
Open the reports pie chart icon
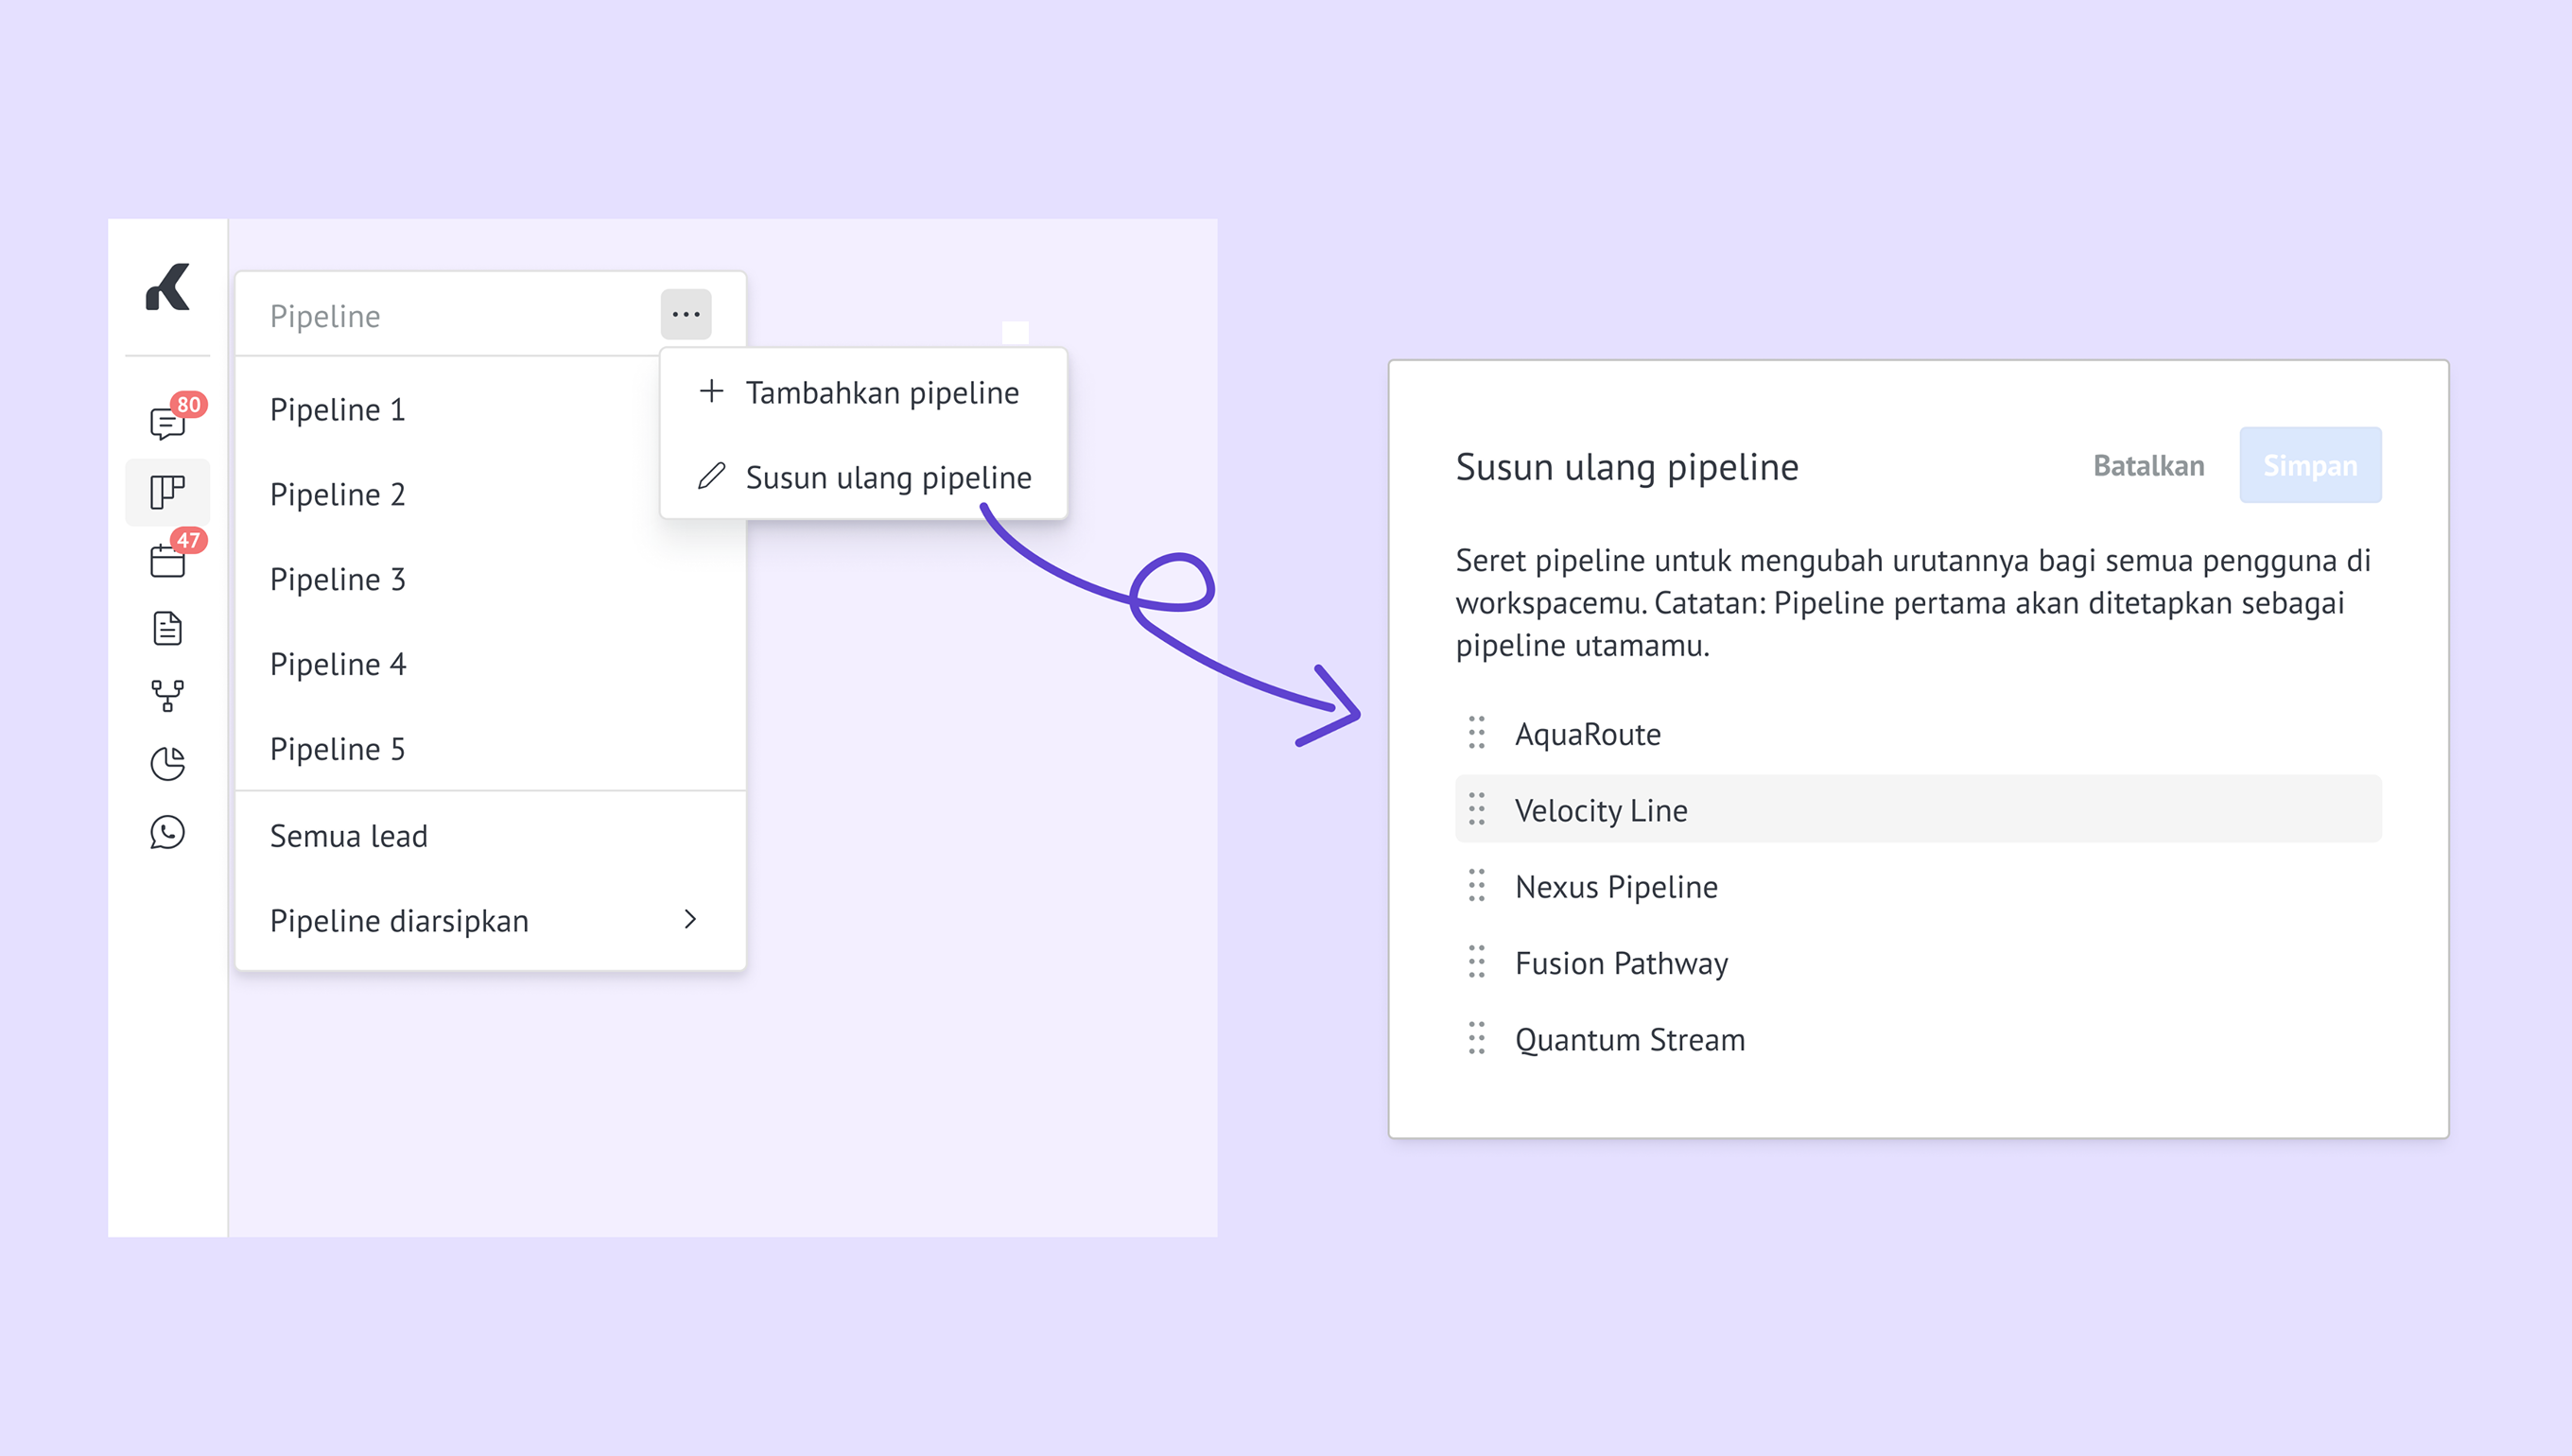[x=168, y=764]
